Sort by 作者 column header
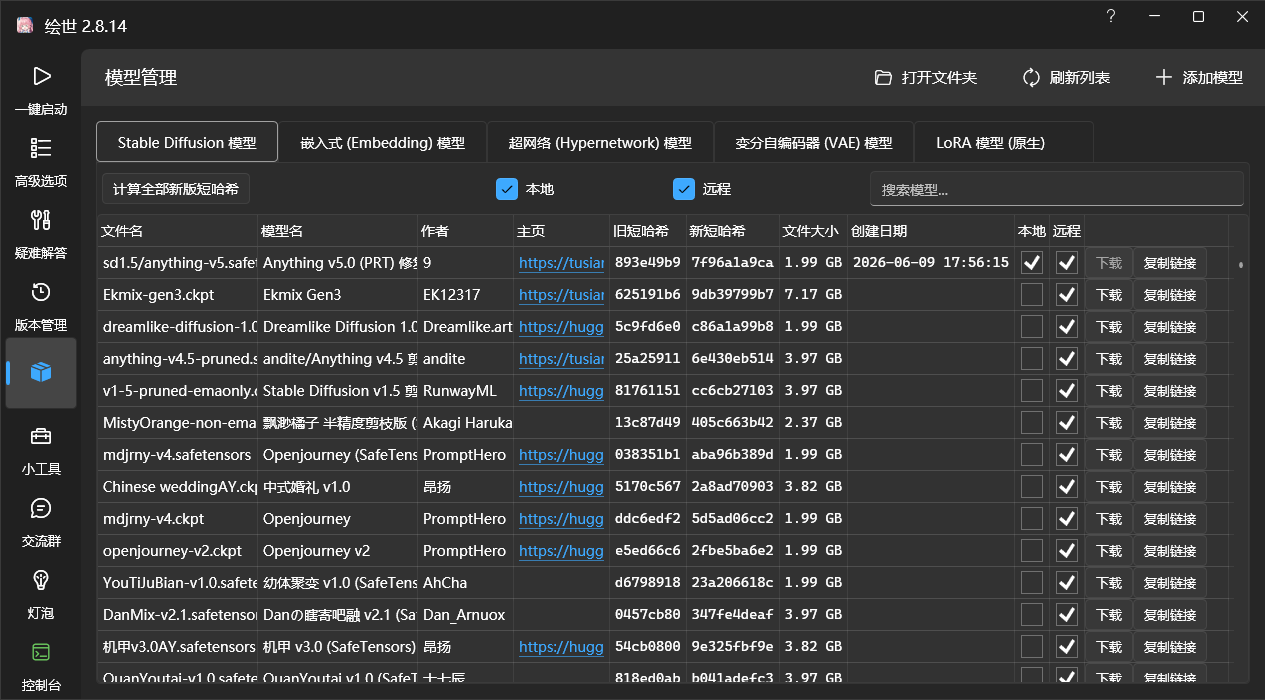The height and width of the screenshot is (700, 1265). click(x=465, y=231)
